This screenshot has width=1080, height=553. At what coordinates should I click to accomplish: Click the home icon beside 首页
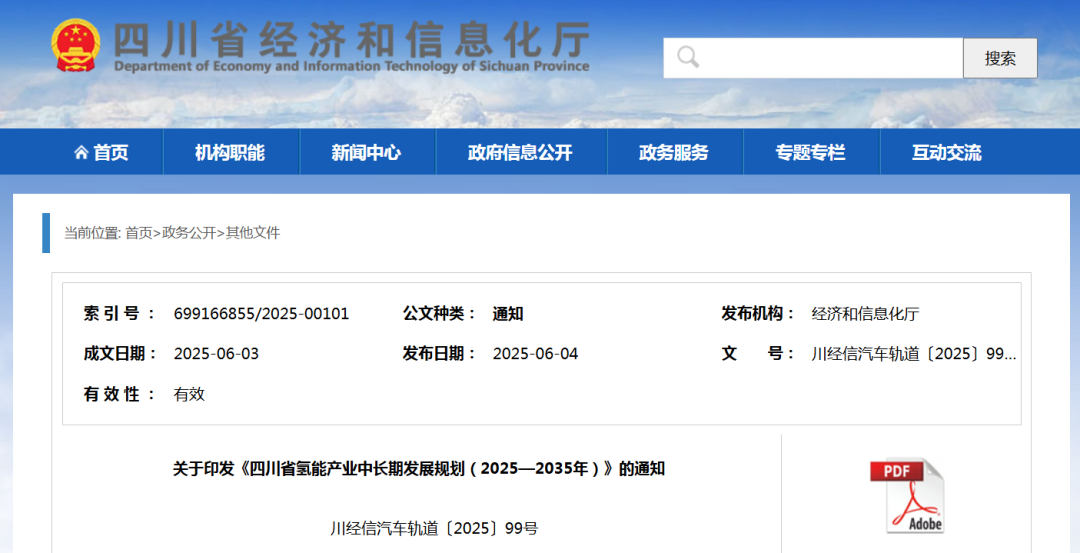[x=81, y=152]
